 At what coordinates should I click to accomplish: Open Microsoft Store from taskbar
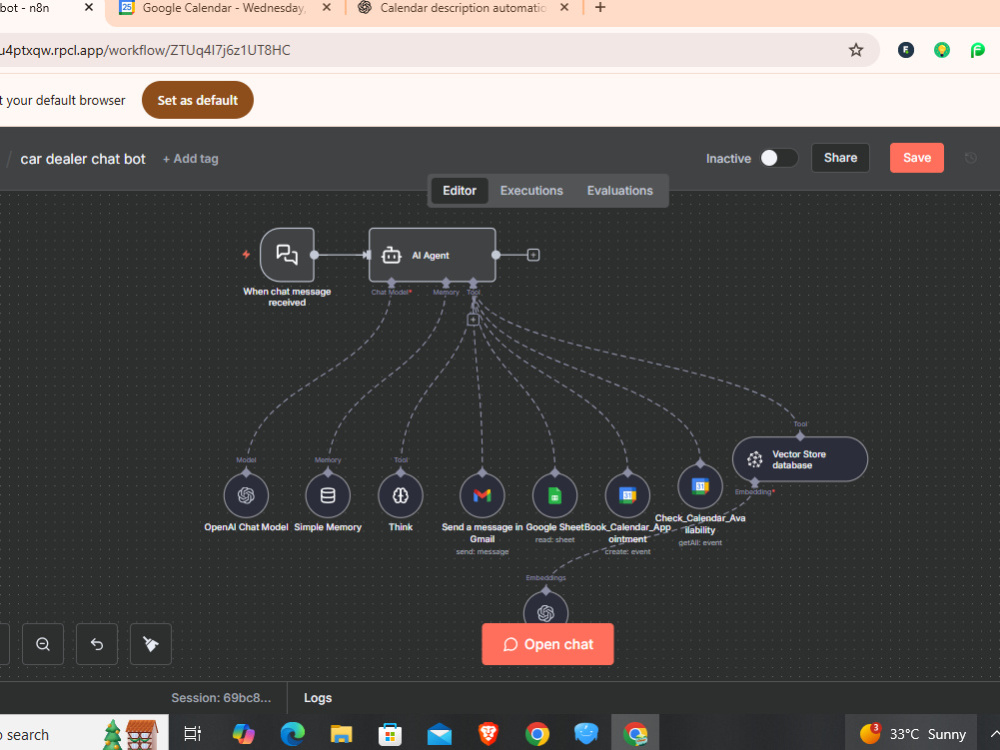390,734
